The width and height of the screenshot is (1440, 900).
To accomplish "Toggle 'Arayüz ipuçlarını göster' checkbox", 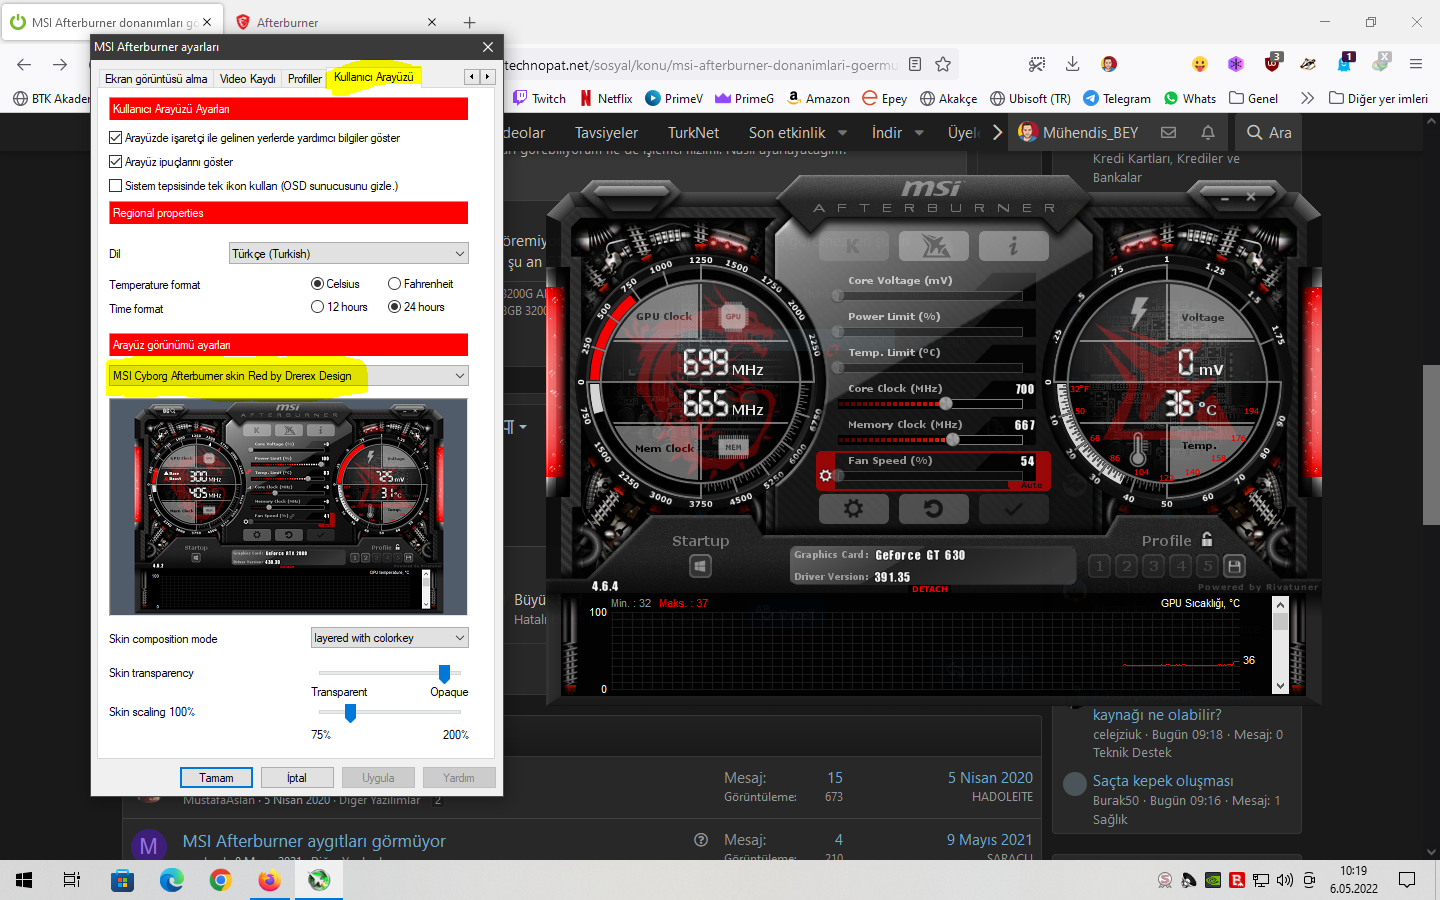I will 116,162.
